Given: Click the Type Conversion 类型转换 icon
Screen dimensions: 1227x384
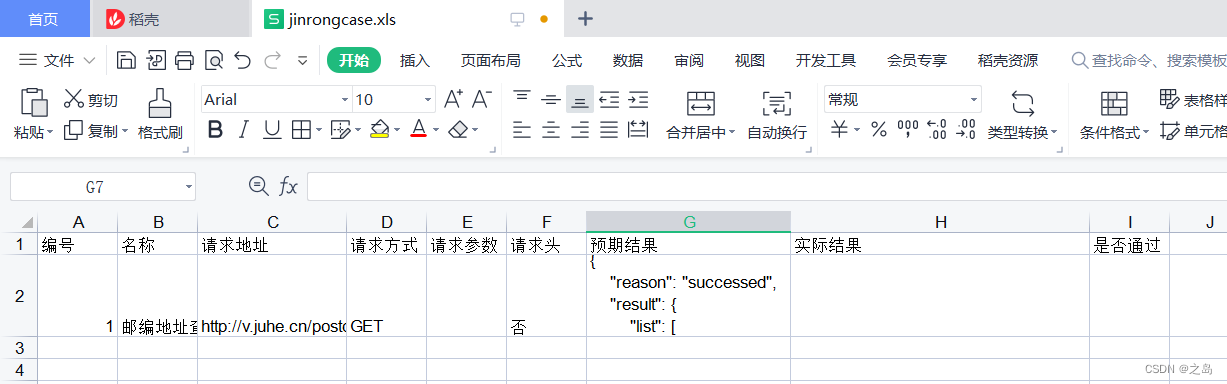Looking at the screenshot, I should click(1022, 102).
